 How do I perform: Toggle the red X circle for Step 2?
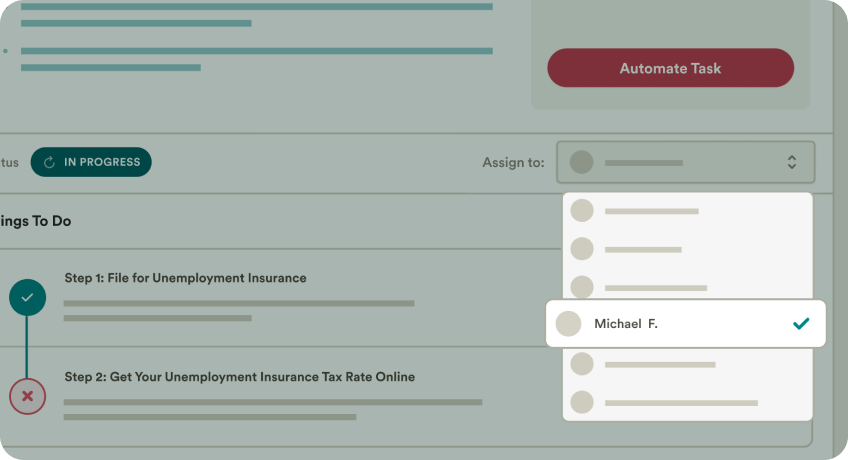pos(27,396)
